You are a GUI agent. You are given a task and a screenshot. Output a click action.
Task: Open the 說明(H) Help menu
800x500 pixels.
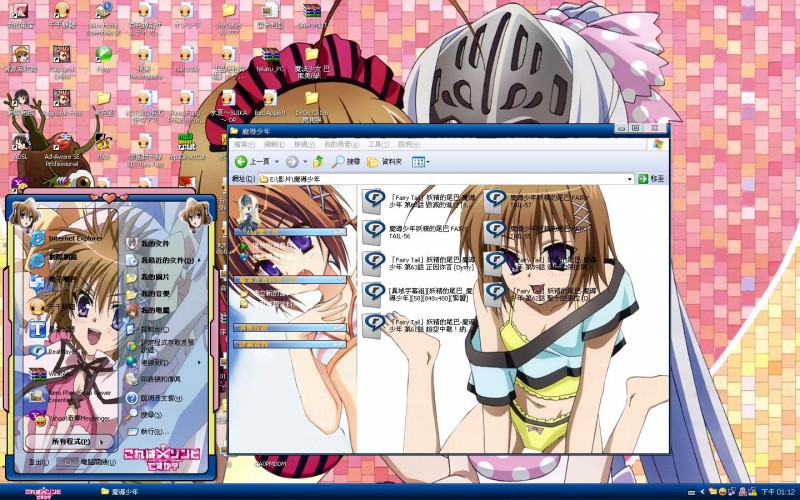coord(408,144)
